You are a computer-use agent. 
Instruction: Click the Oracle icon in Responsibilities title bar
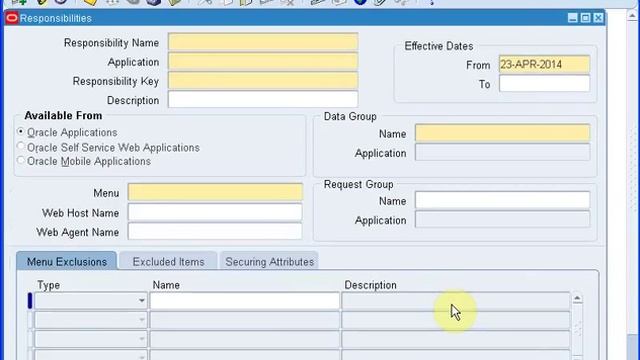click(12, 18)
